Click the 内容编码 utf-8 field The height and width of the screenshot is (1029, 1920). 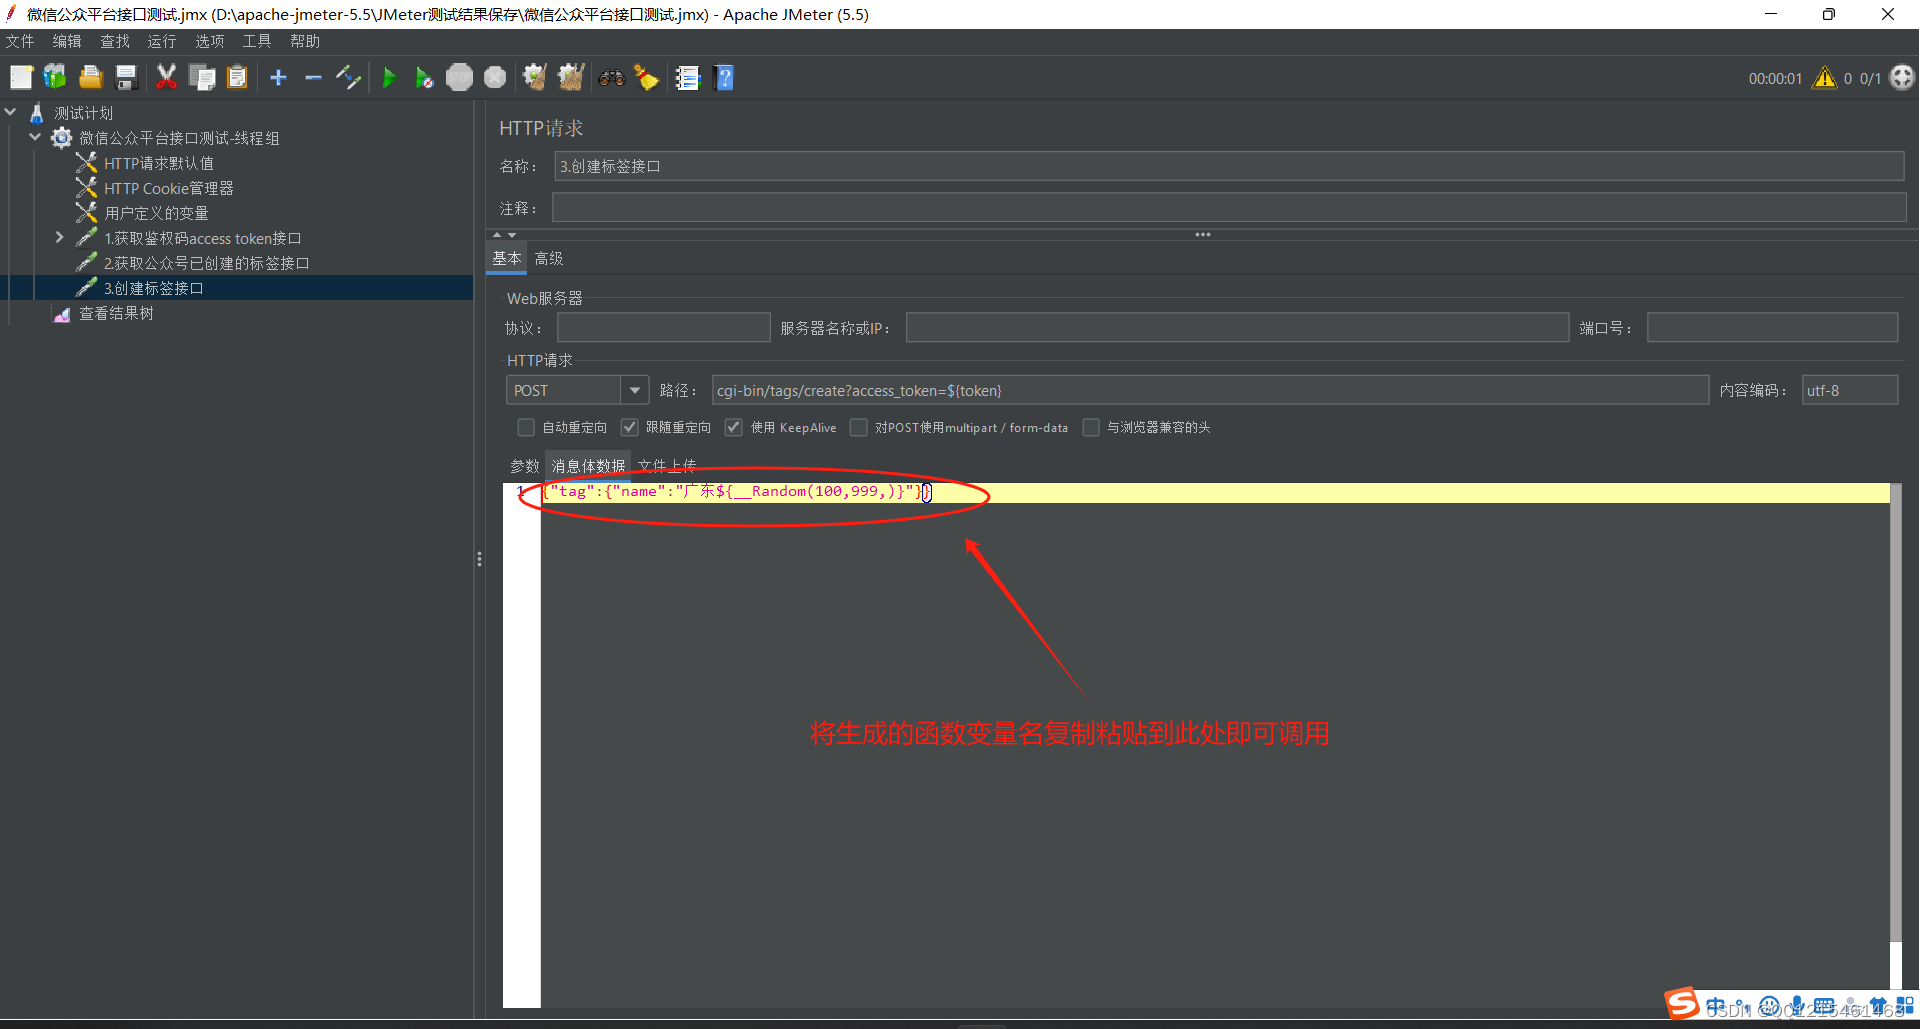click(x=1850, y=390)
